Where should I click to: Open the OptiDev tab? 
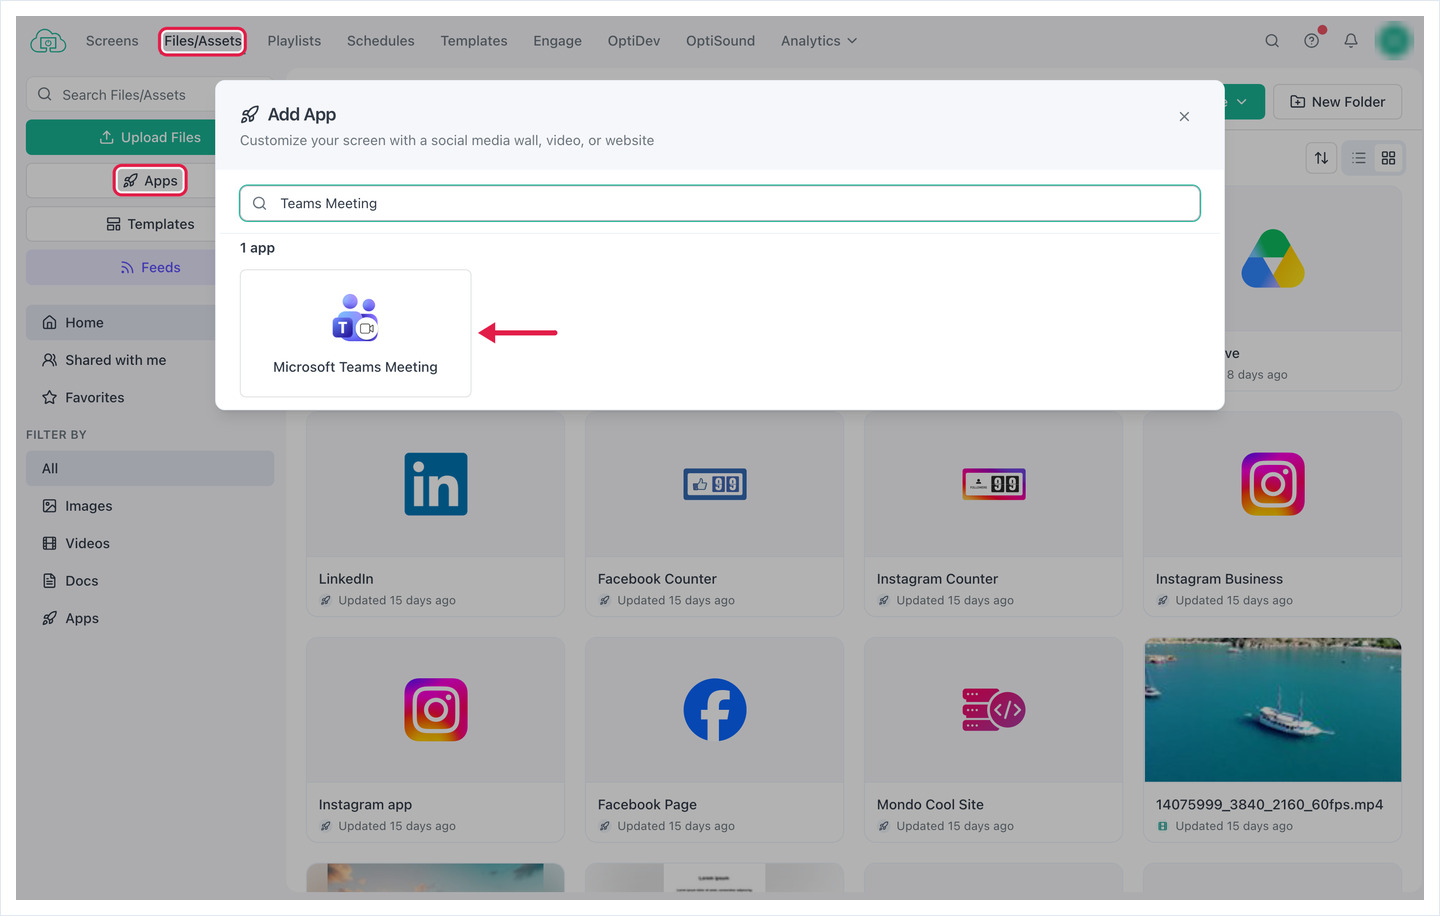tap(634, 41)
